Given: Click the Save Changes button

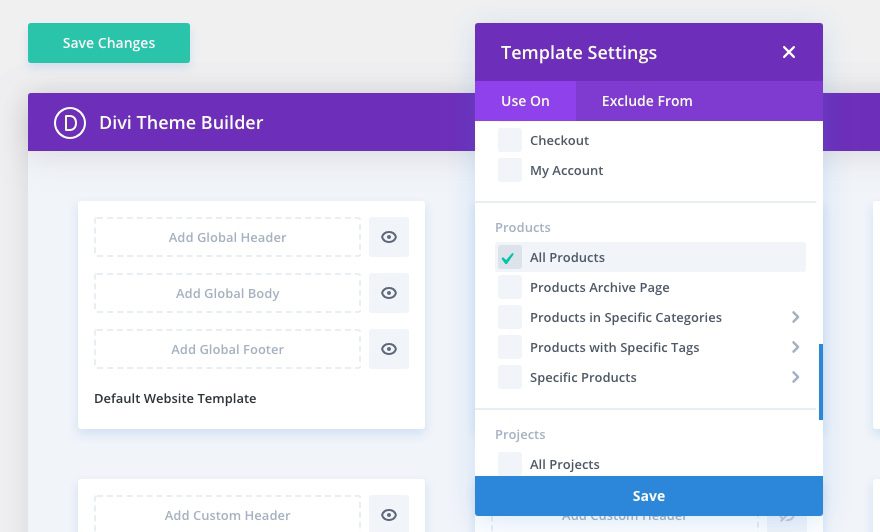Looking at the screenshot, I should click(109, 43).
